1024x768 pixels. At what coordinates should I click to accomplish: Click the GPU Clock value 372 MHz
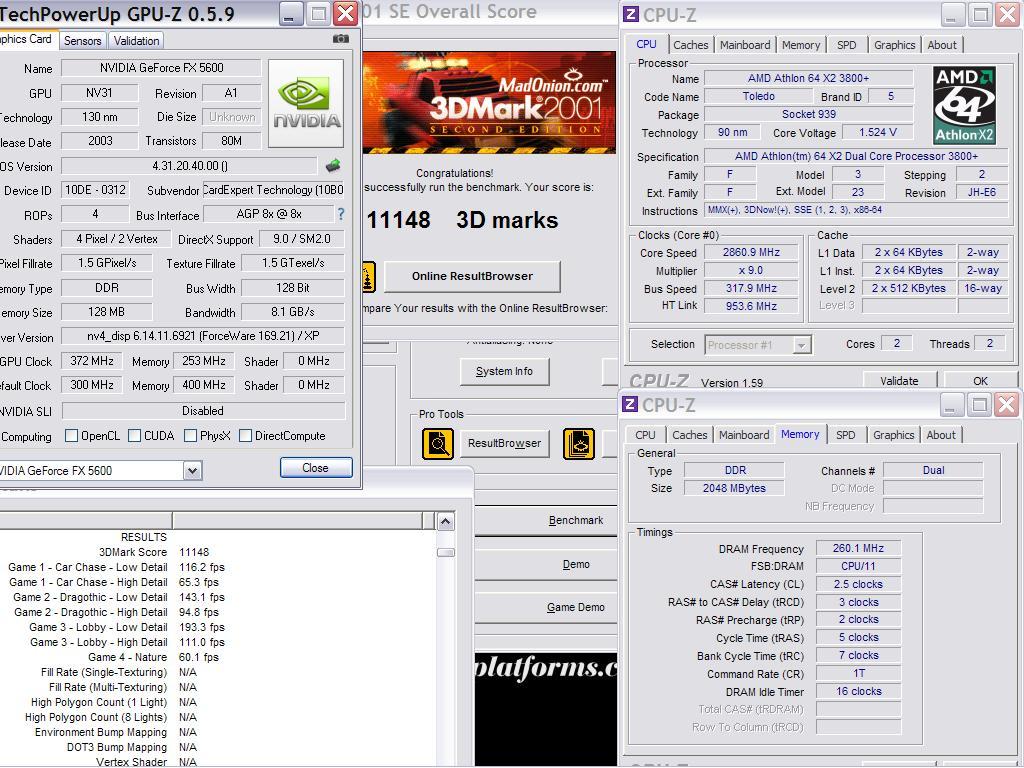[x=91, y=361]
